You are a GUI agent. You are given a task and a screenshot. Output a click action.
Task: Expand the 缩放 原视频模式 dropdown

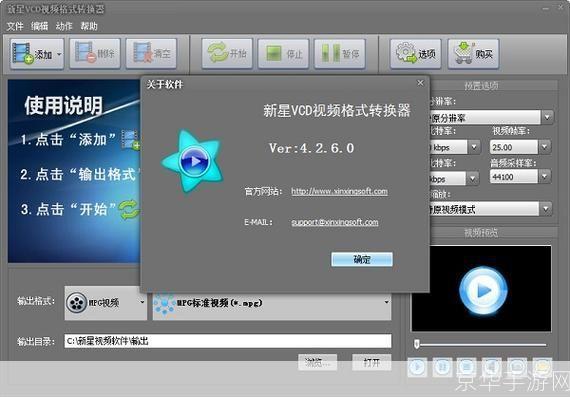(545, 209)
